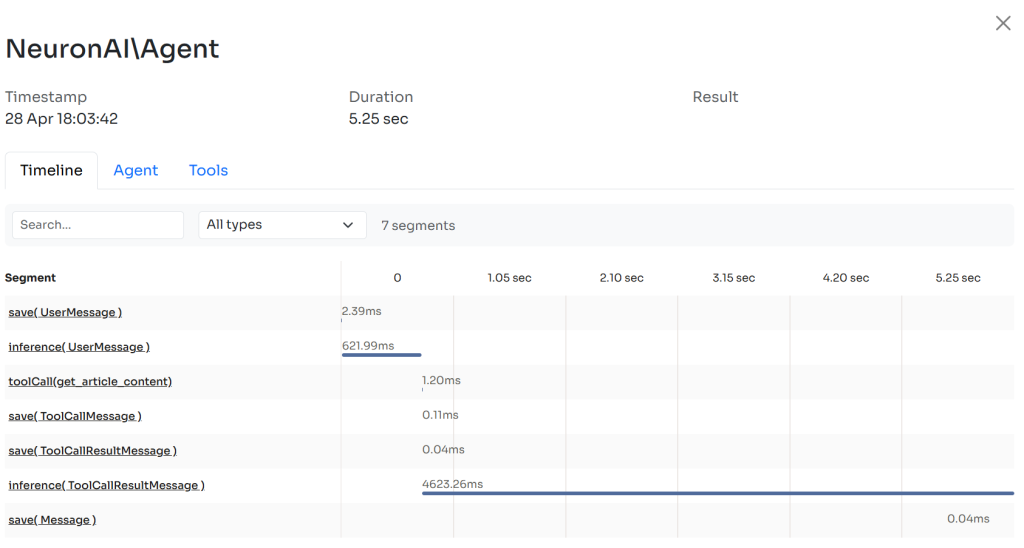Open the save( ToolCallMessage ) segment
The height and width of the screenshot is (548, 1024).
tap(75, 416)
